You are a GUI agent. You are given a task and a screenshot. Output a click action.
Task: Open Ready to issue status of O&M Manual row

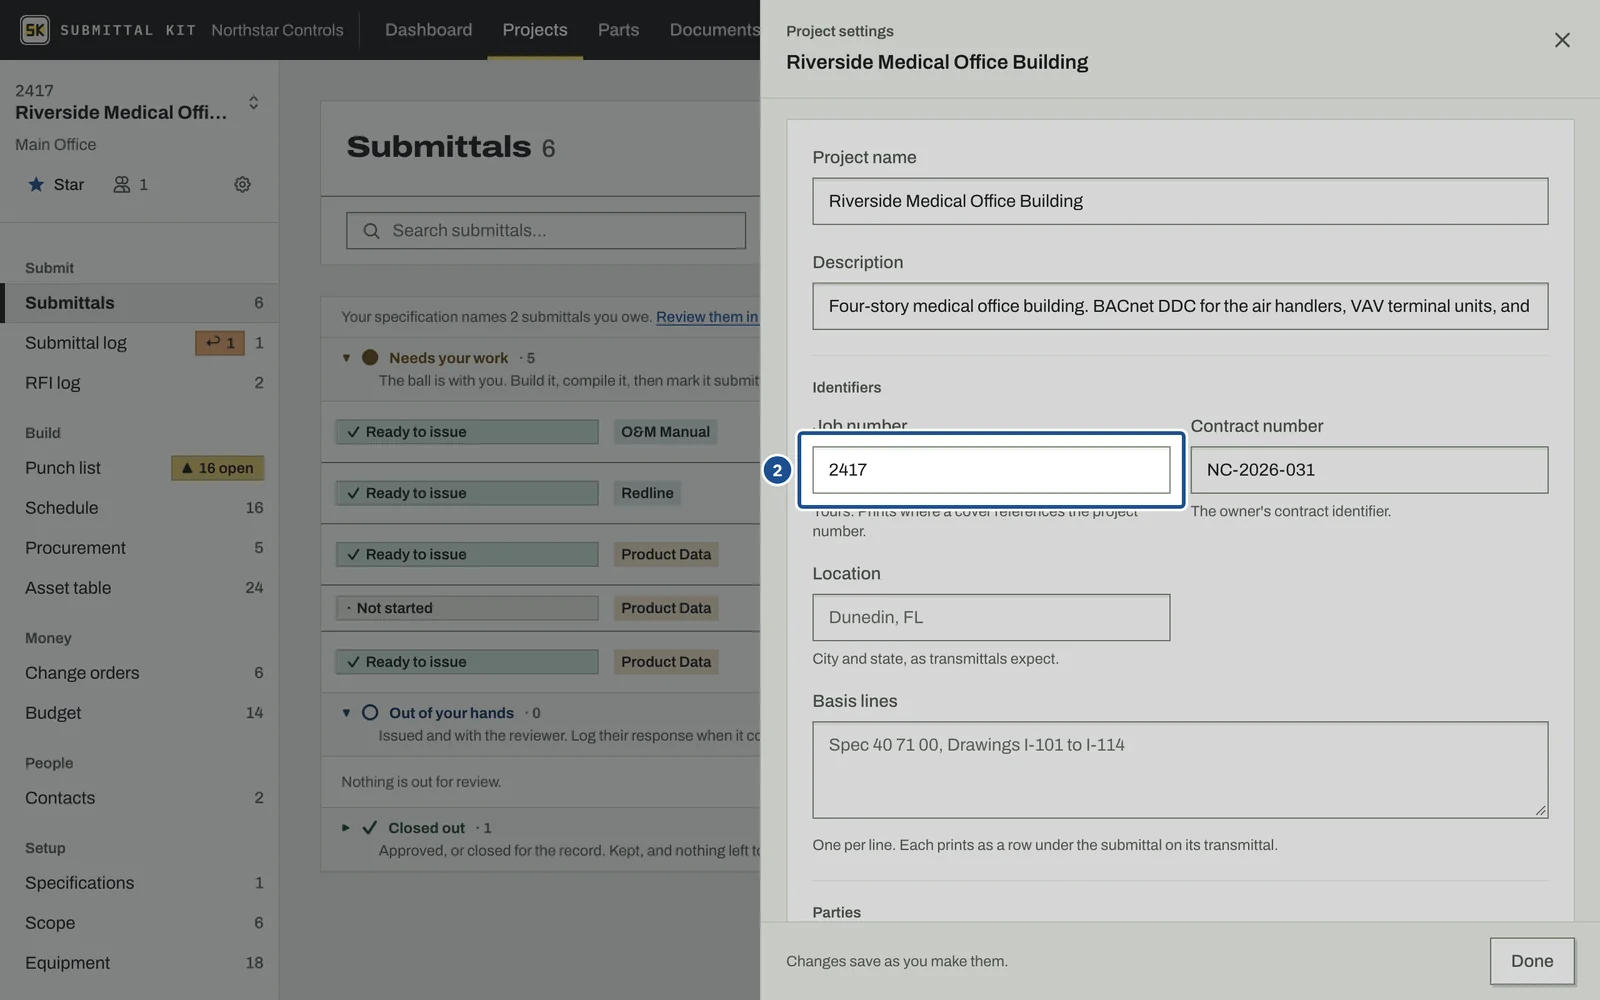(x=467, y=432)
